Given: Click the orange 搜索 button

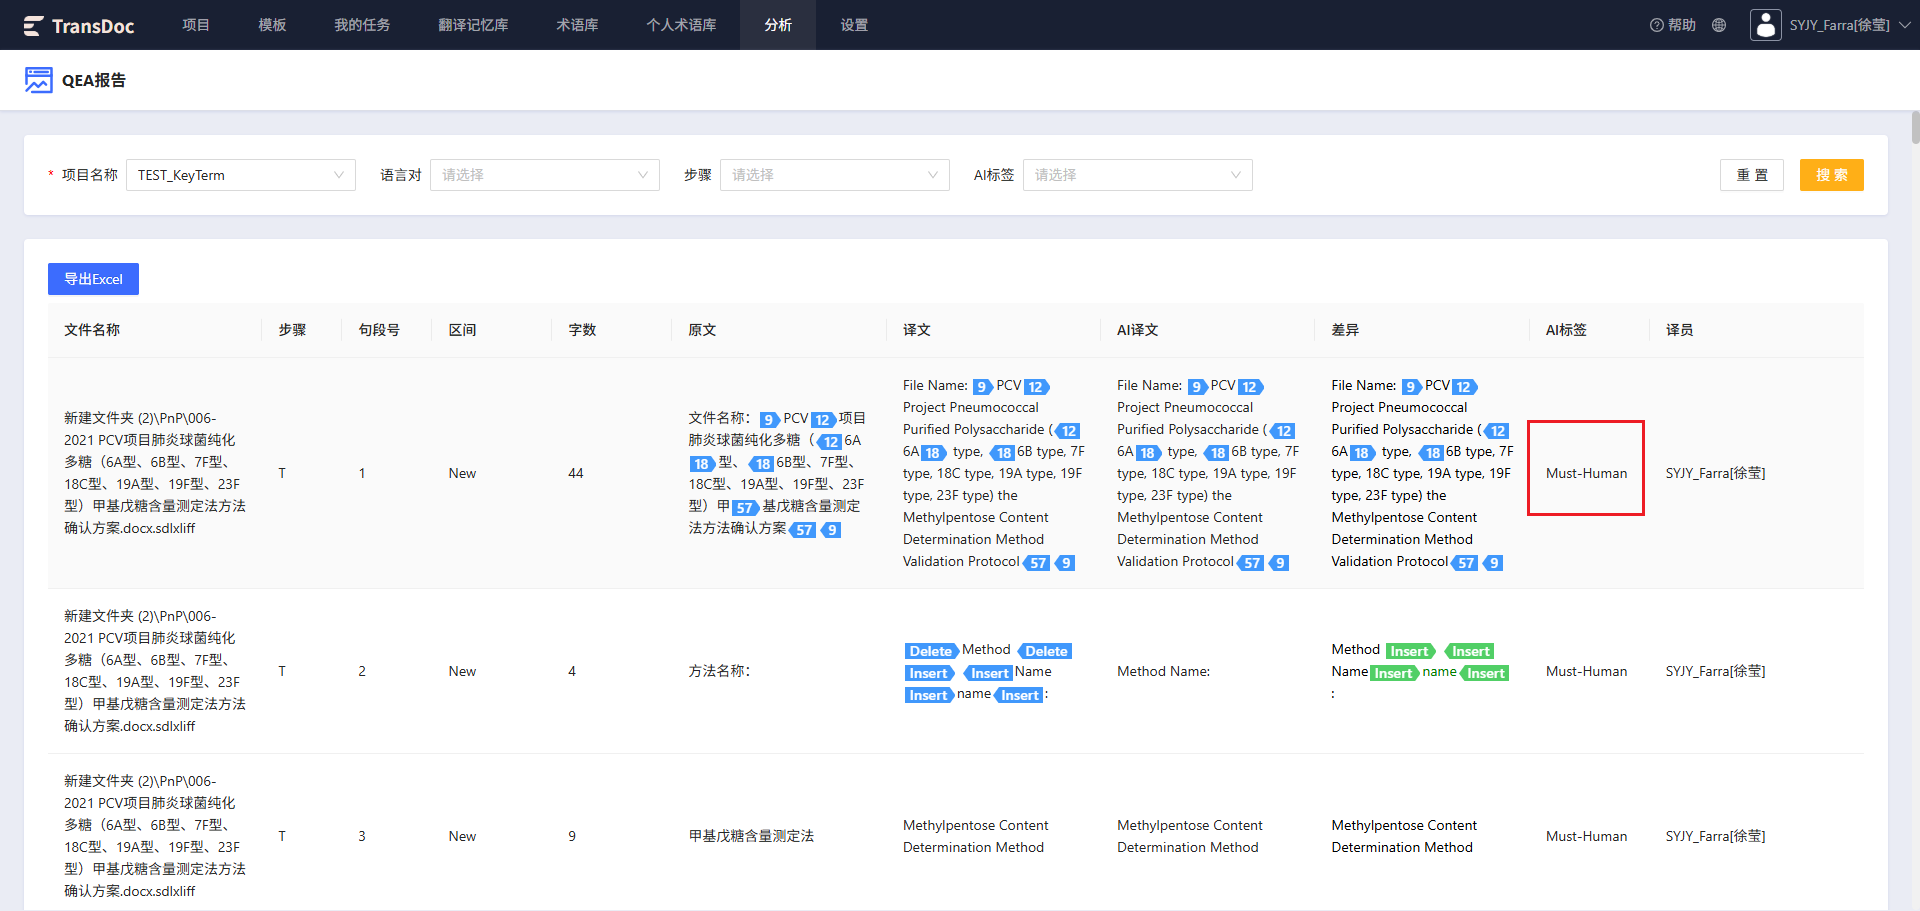Looking at the screenshot, I should click(1832, 175).
